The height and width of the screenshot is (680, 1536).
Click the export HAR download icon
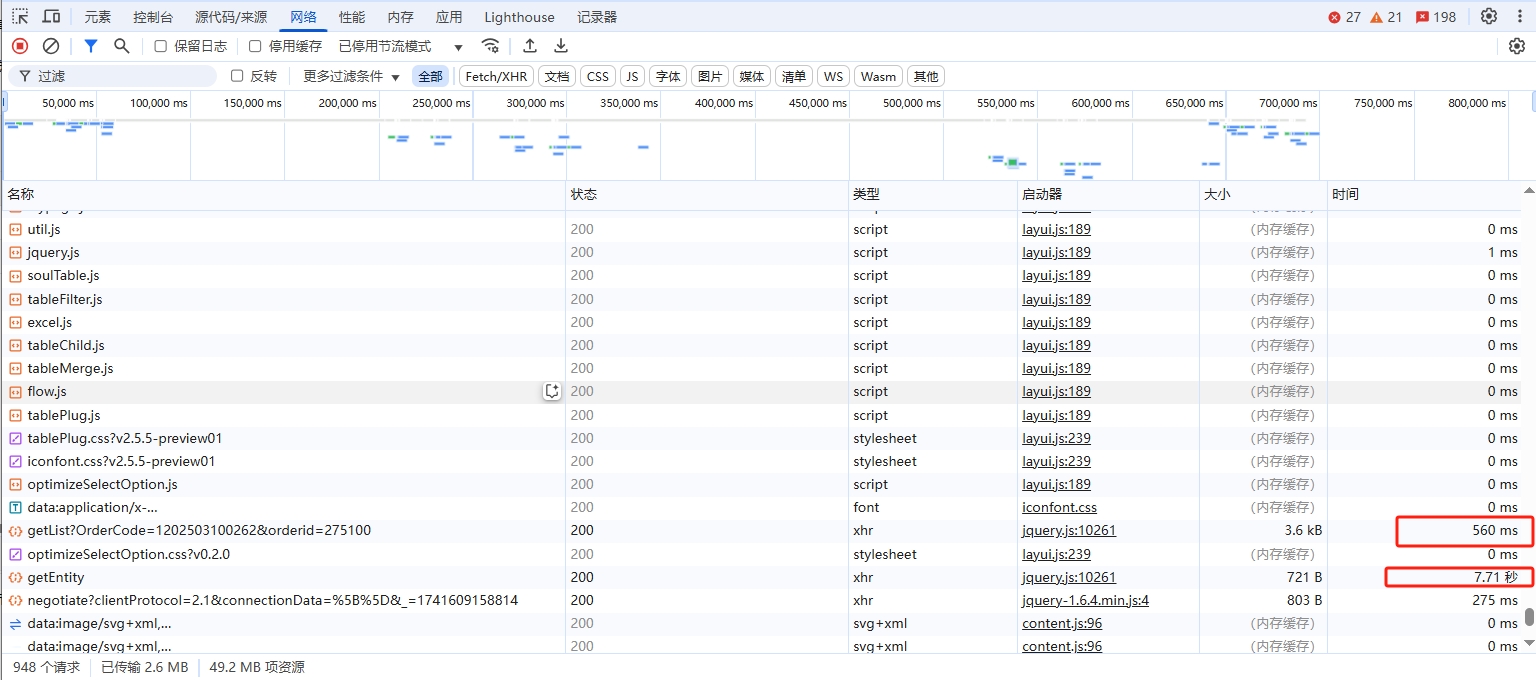pos(561,46)
